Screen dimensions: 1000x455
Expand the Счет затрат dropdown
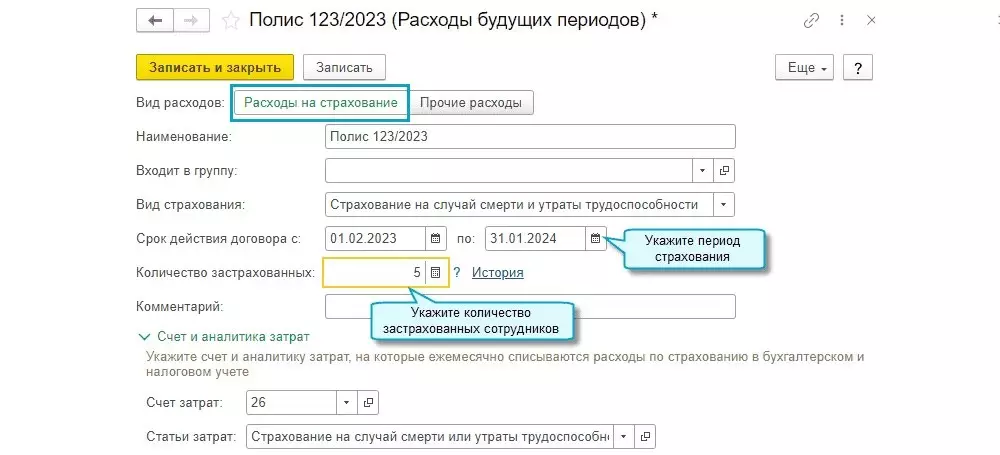tap(347, 403)
